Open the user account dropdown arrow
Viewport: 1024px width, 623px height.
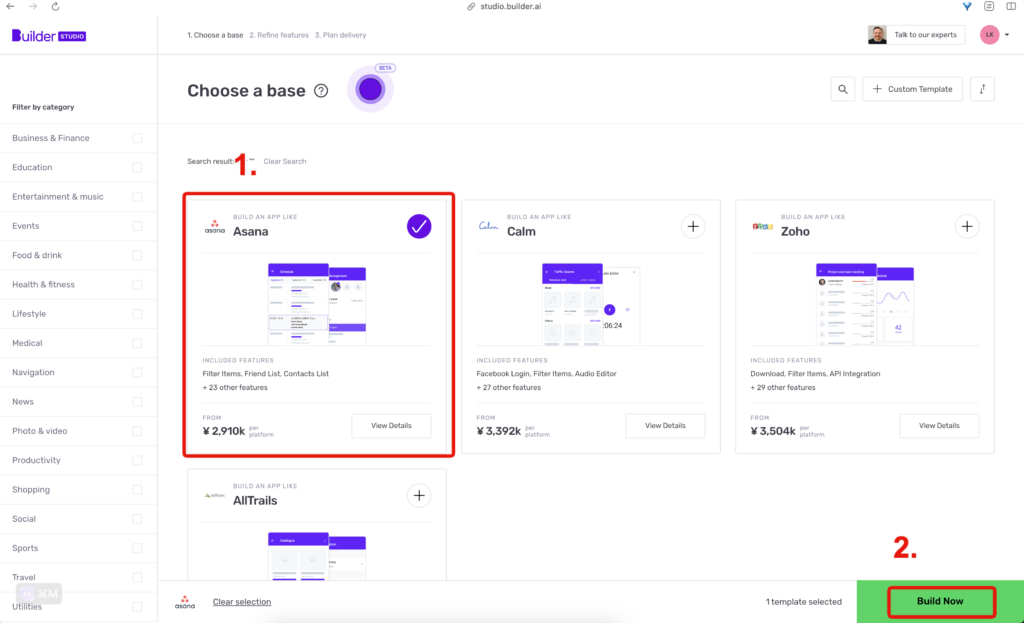pos(1007,35)
